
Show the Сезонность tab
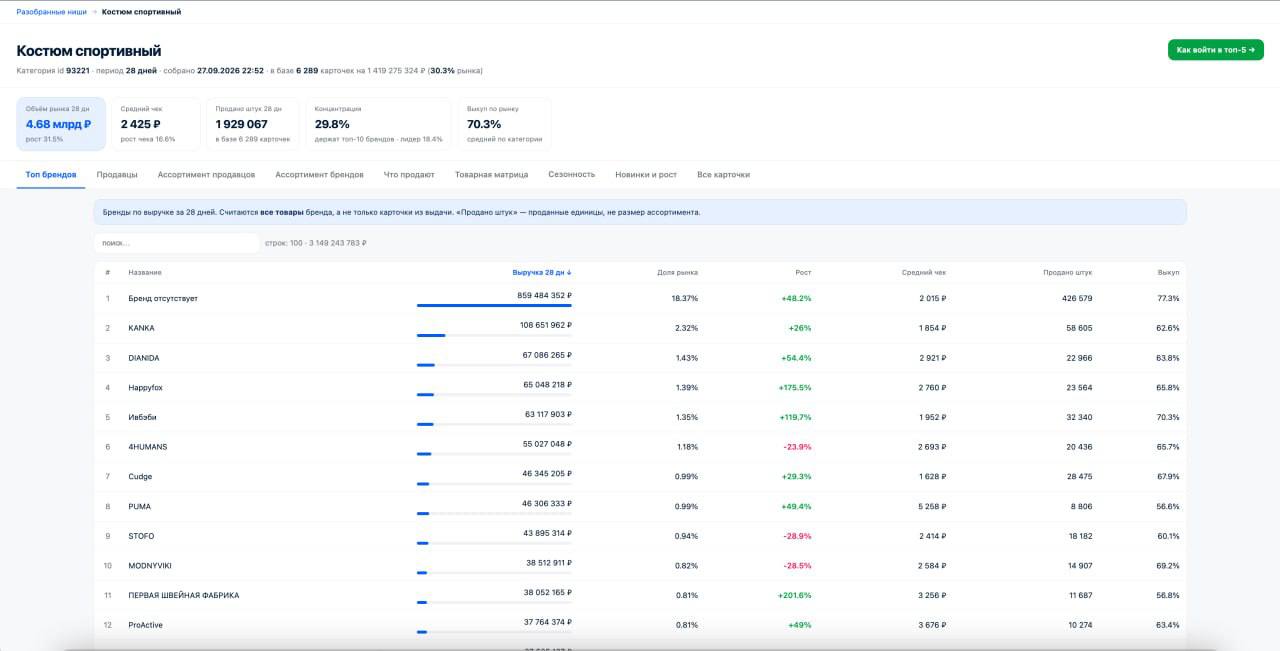(x=571, y=174)
